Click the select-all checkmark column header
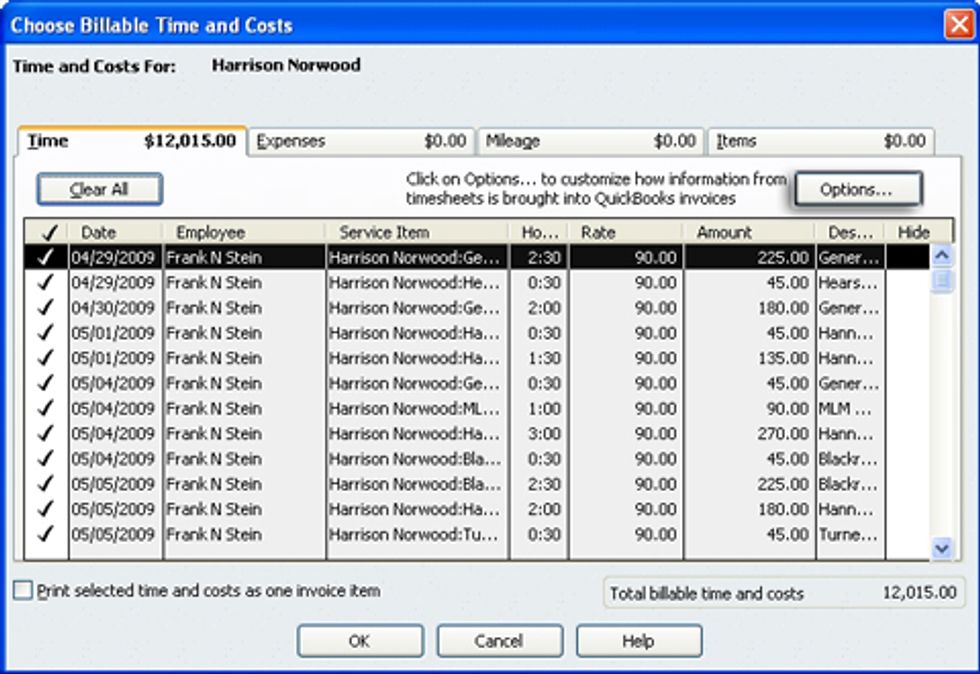Viewport: 980px width, 674px height. 41,231
